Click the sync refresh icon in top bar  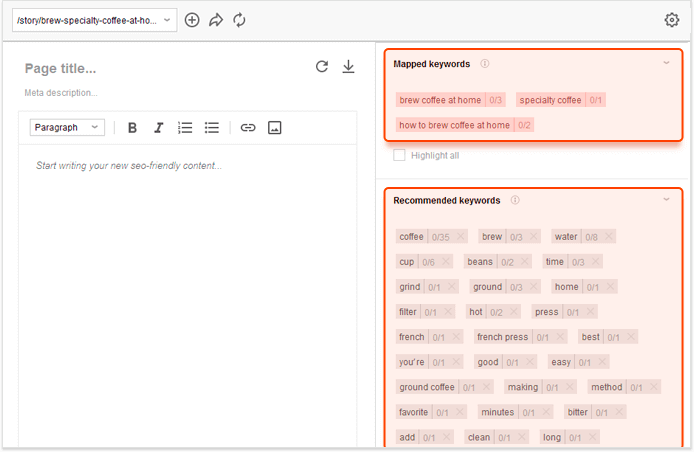(x=239, y=20)
